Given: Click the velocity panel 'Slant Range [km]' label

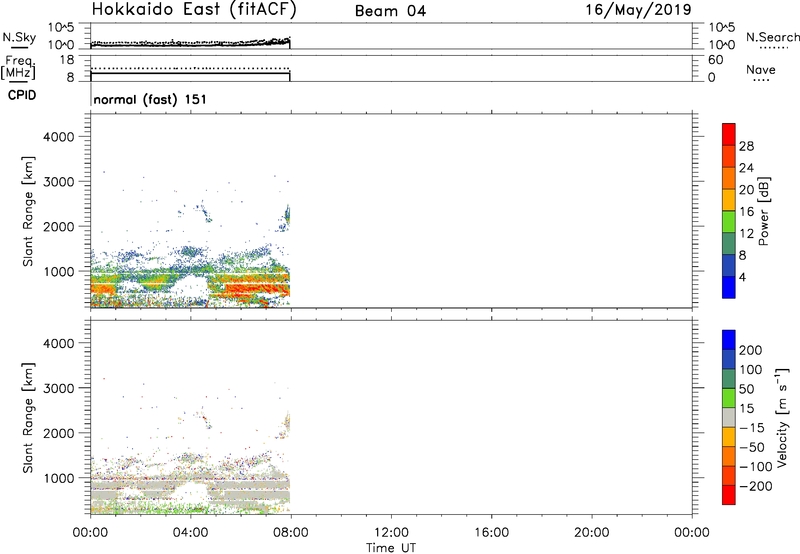Looking at the screenshot, I should (x=28, y=418).
